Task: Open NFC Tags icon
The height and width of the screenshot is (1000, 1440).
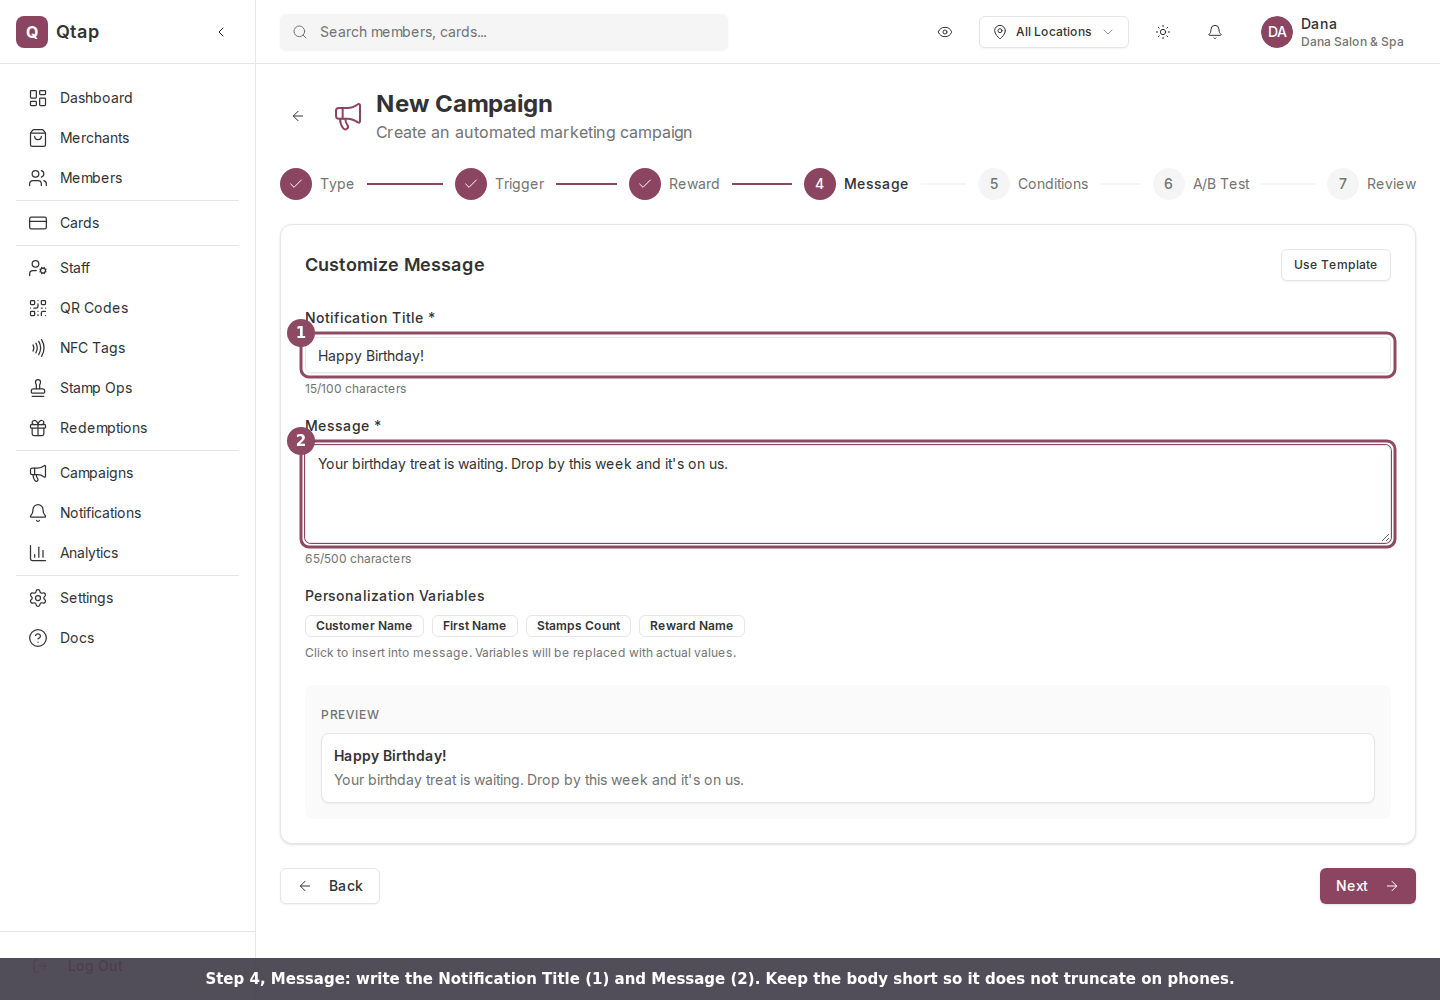Action: pos(38,348)
